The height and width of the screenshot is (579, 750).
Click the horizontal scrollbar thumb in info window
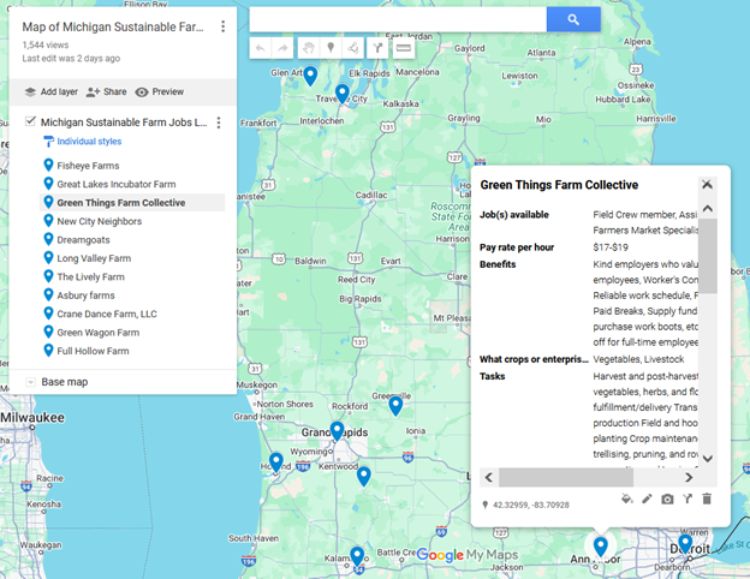566,478
